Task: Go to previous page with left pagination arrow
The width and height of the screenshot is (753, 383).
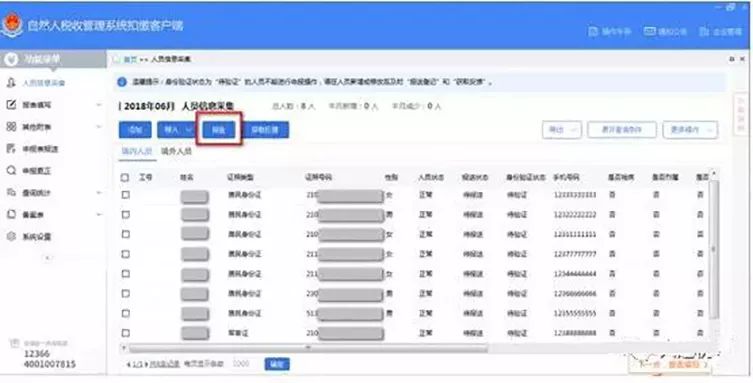Action: pyautogui.click(x=128, y=365)
